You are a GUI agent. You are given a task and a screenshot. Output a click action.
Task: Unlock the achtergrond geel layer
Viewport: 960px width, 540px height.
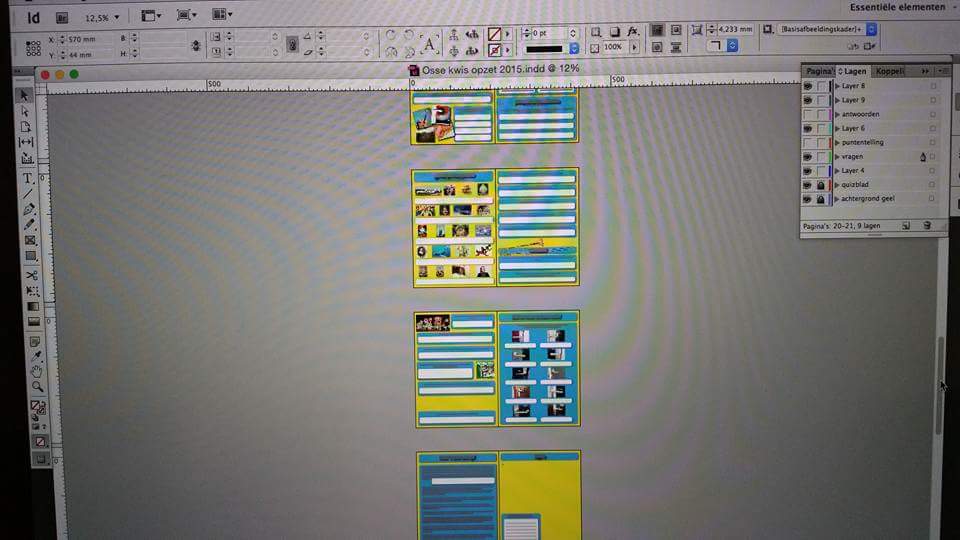pos(820,199)
